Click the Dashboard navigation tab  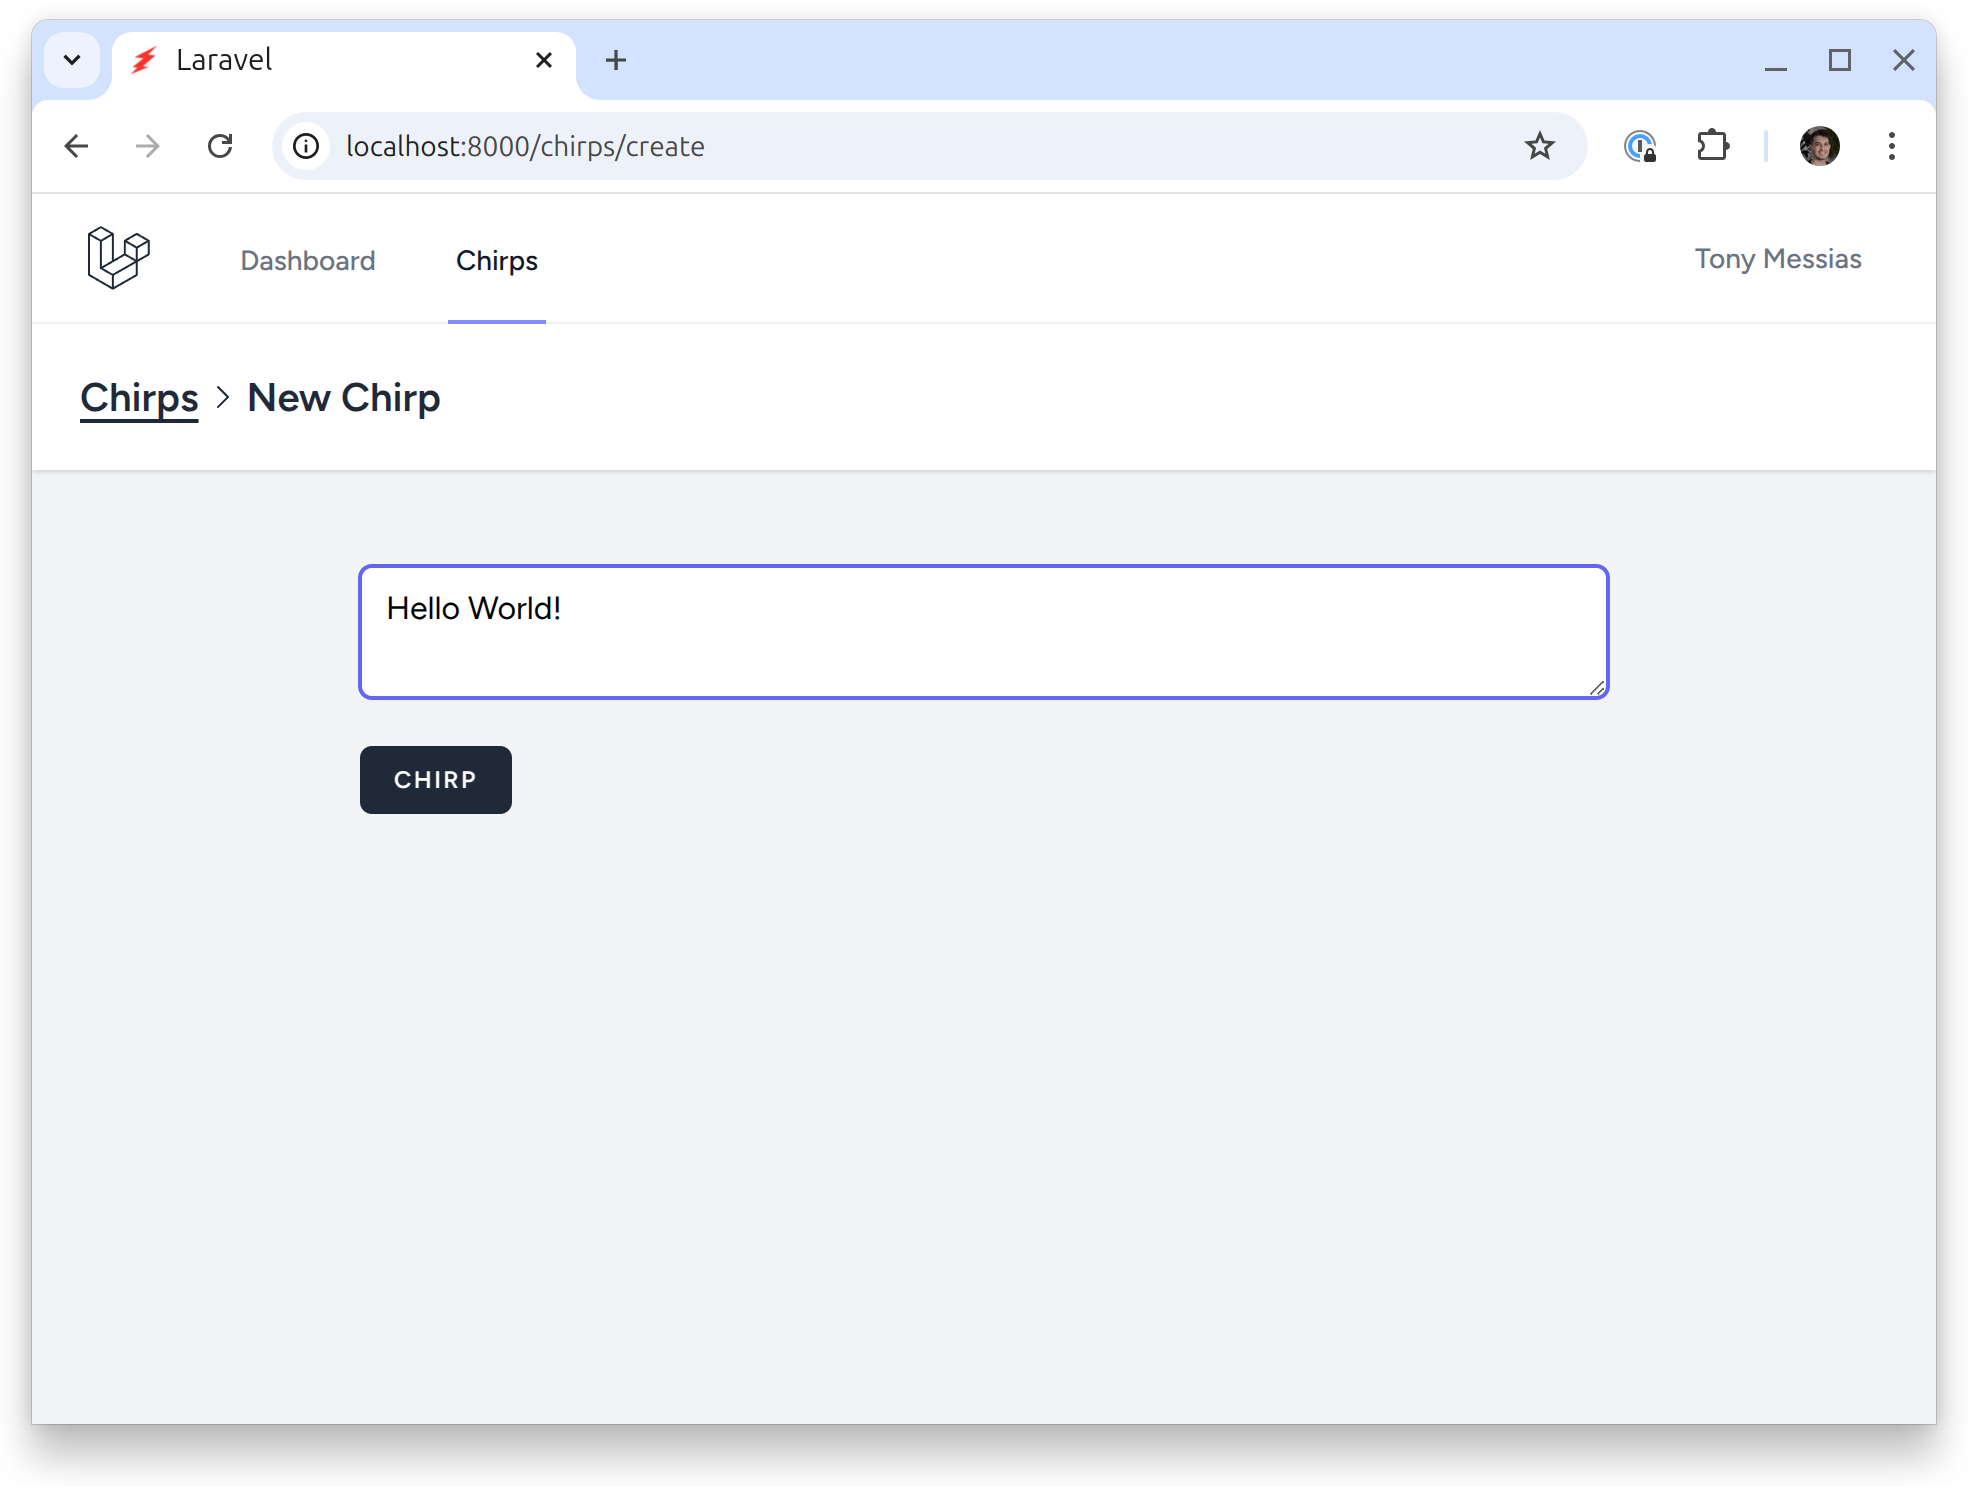tap(308, 261)
